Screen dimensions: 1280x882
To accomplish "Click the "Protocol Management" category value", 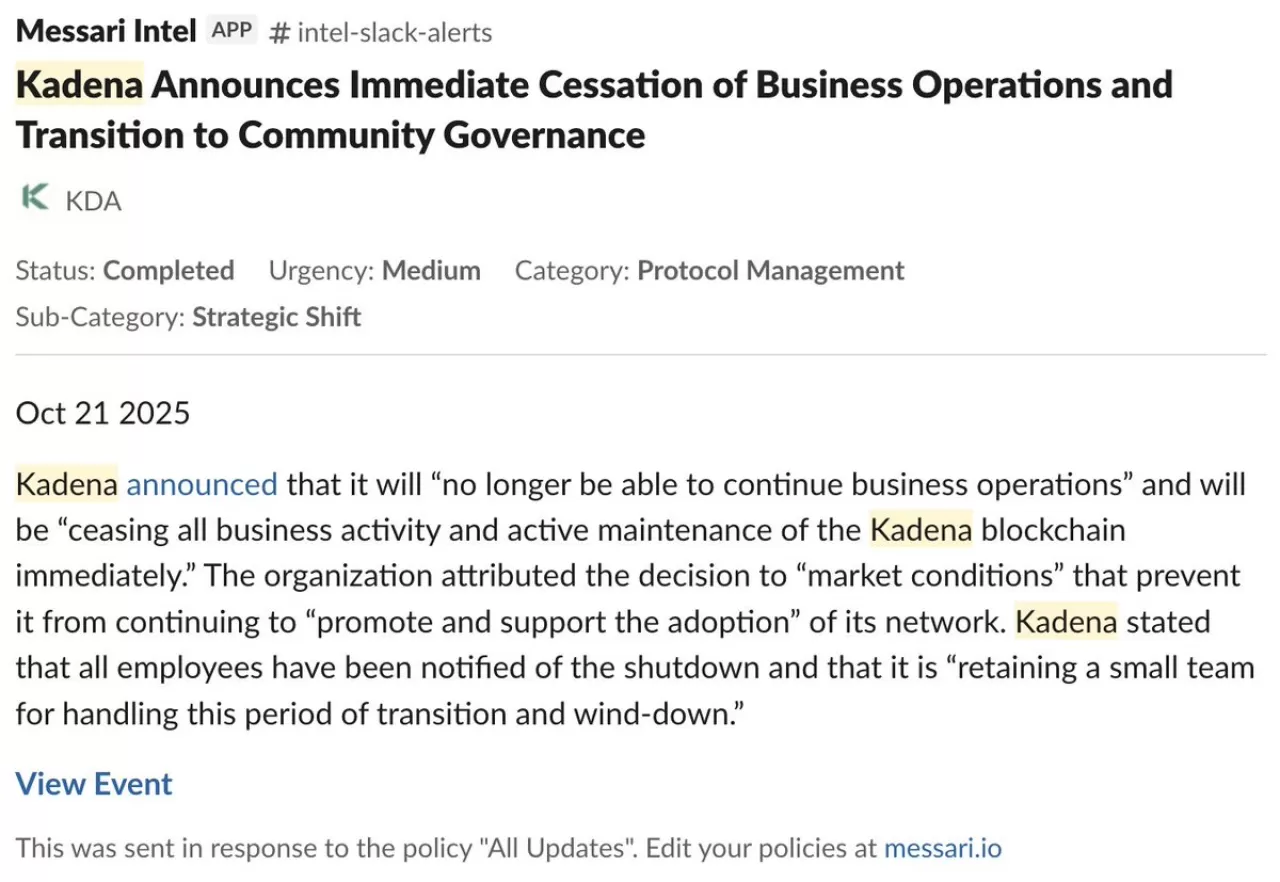I will click(770, 271).
